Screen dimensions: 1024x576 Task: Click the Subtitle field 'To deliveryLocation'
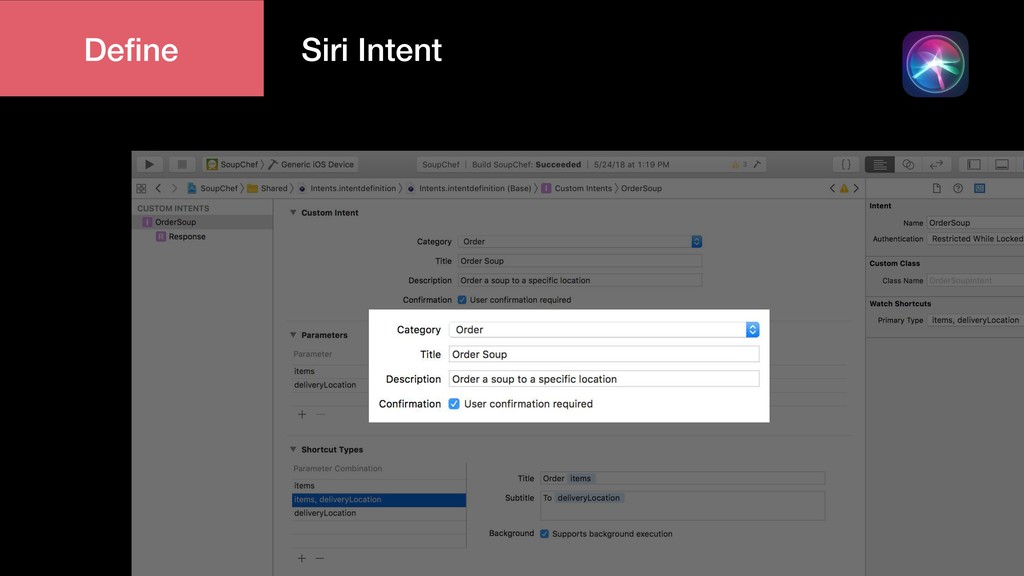coord(682,505)
